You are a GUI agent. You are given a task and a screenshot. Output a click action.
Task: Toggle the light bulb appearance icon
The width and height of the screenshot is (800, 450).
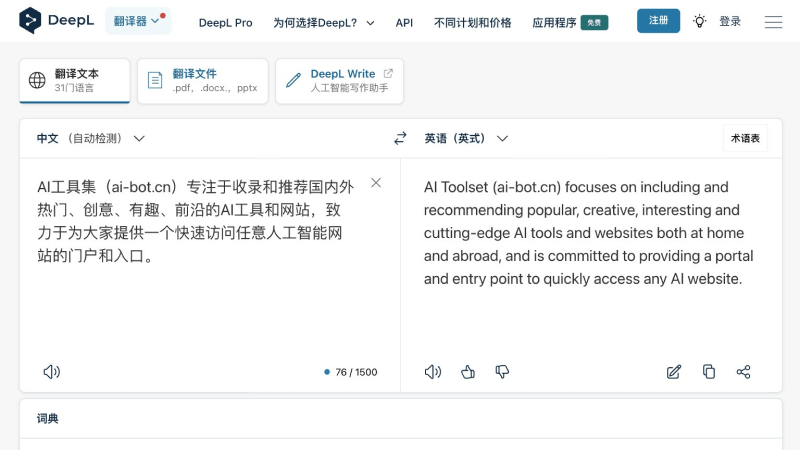[700, 21]
